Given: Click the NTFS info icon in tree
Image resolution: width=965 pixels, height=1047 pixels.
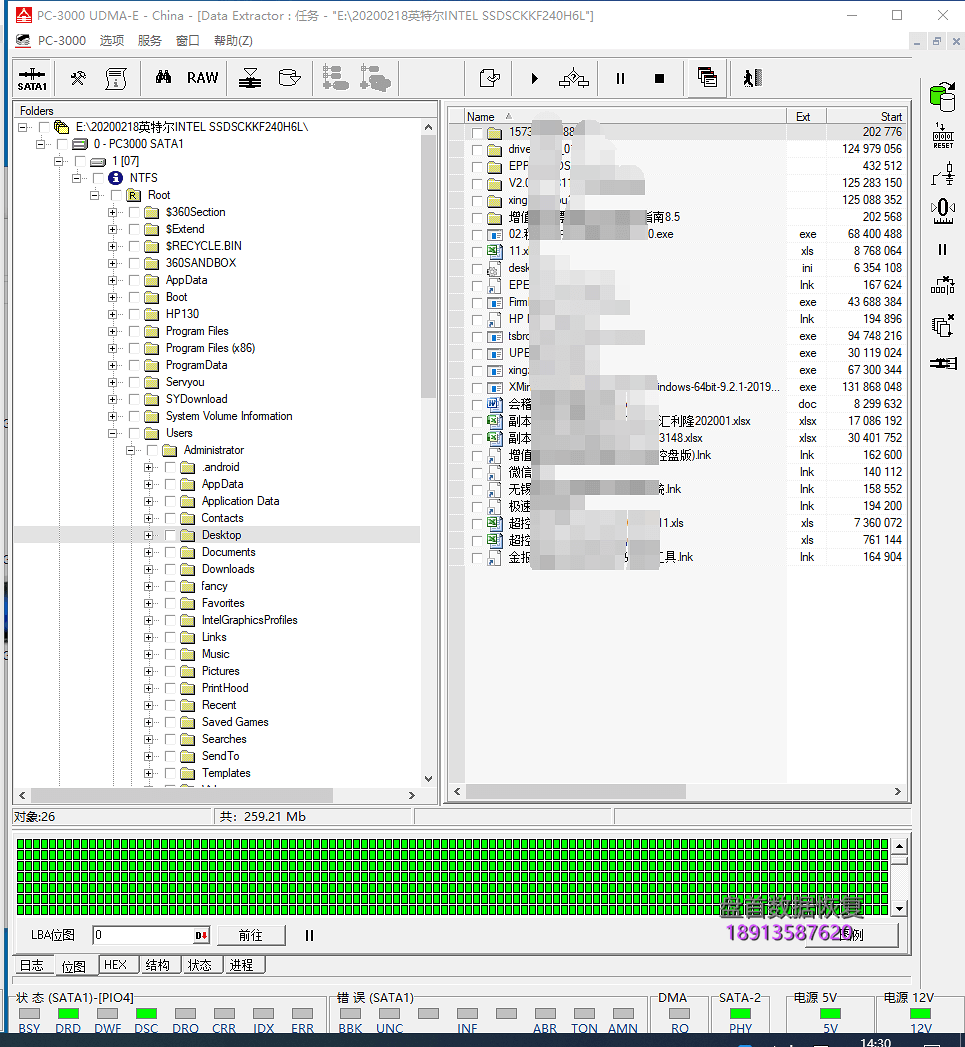Looking at the screenshot, I should click(116, 178).
